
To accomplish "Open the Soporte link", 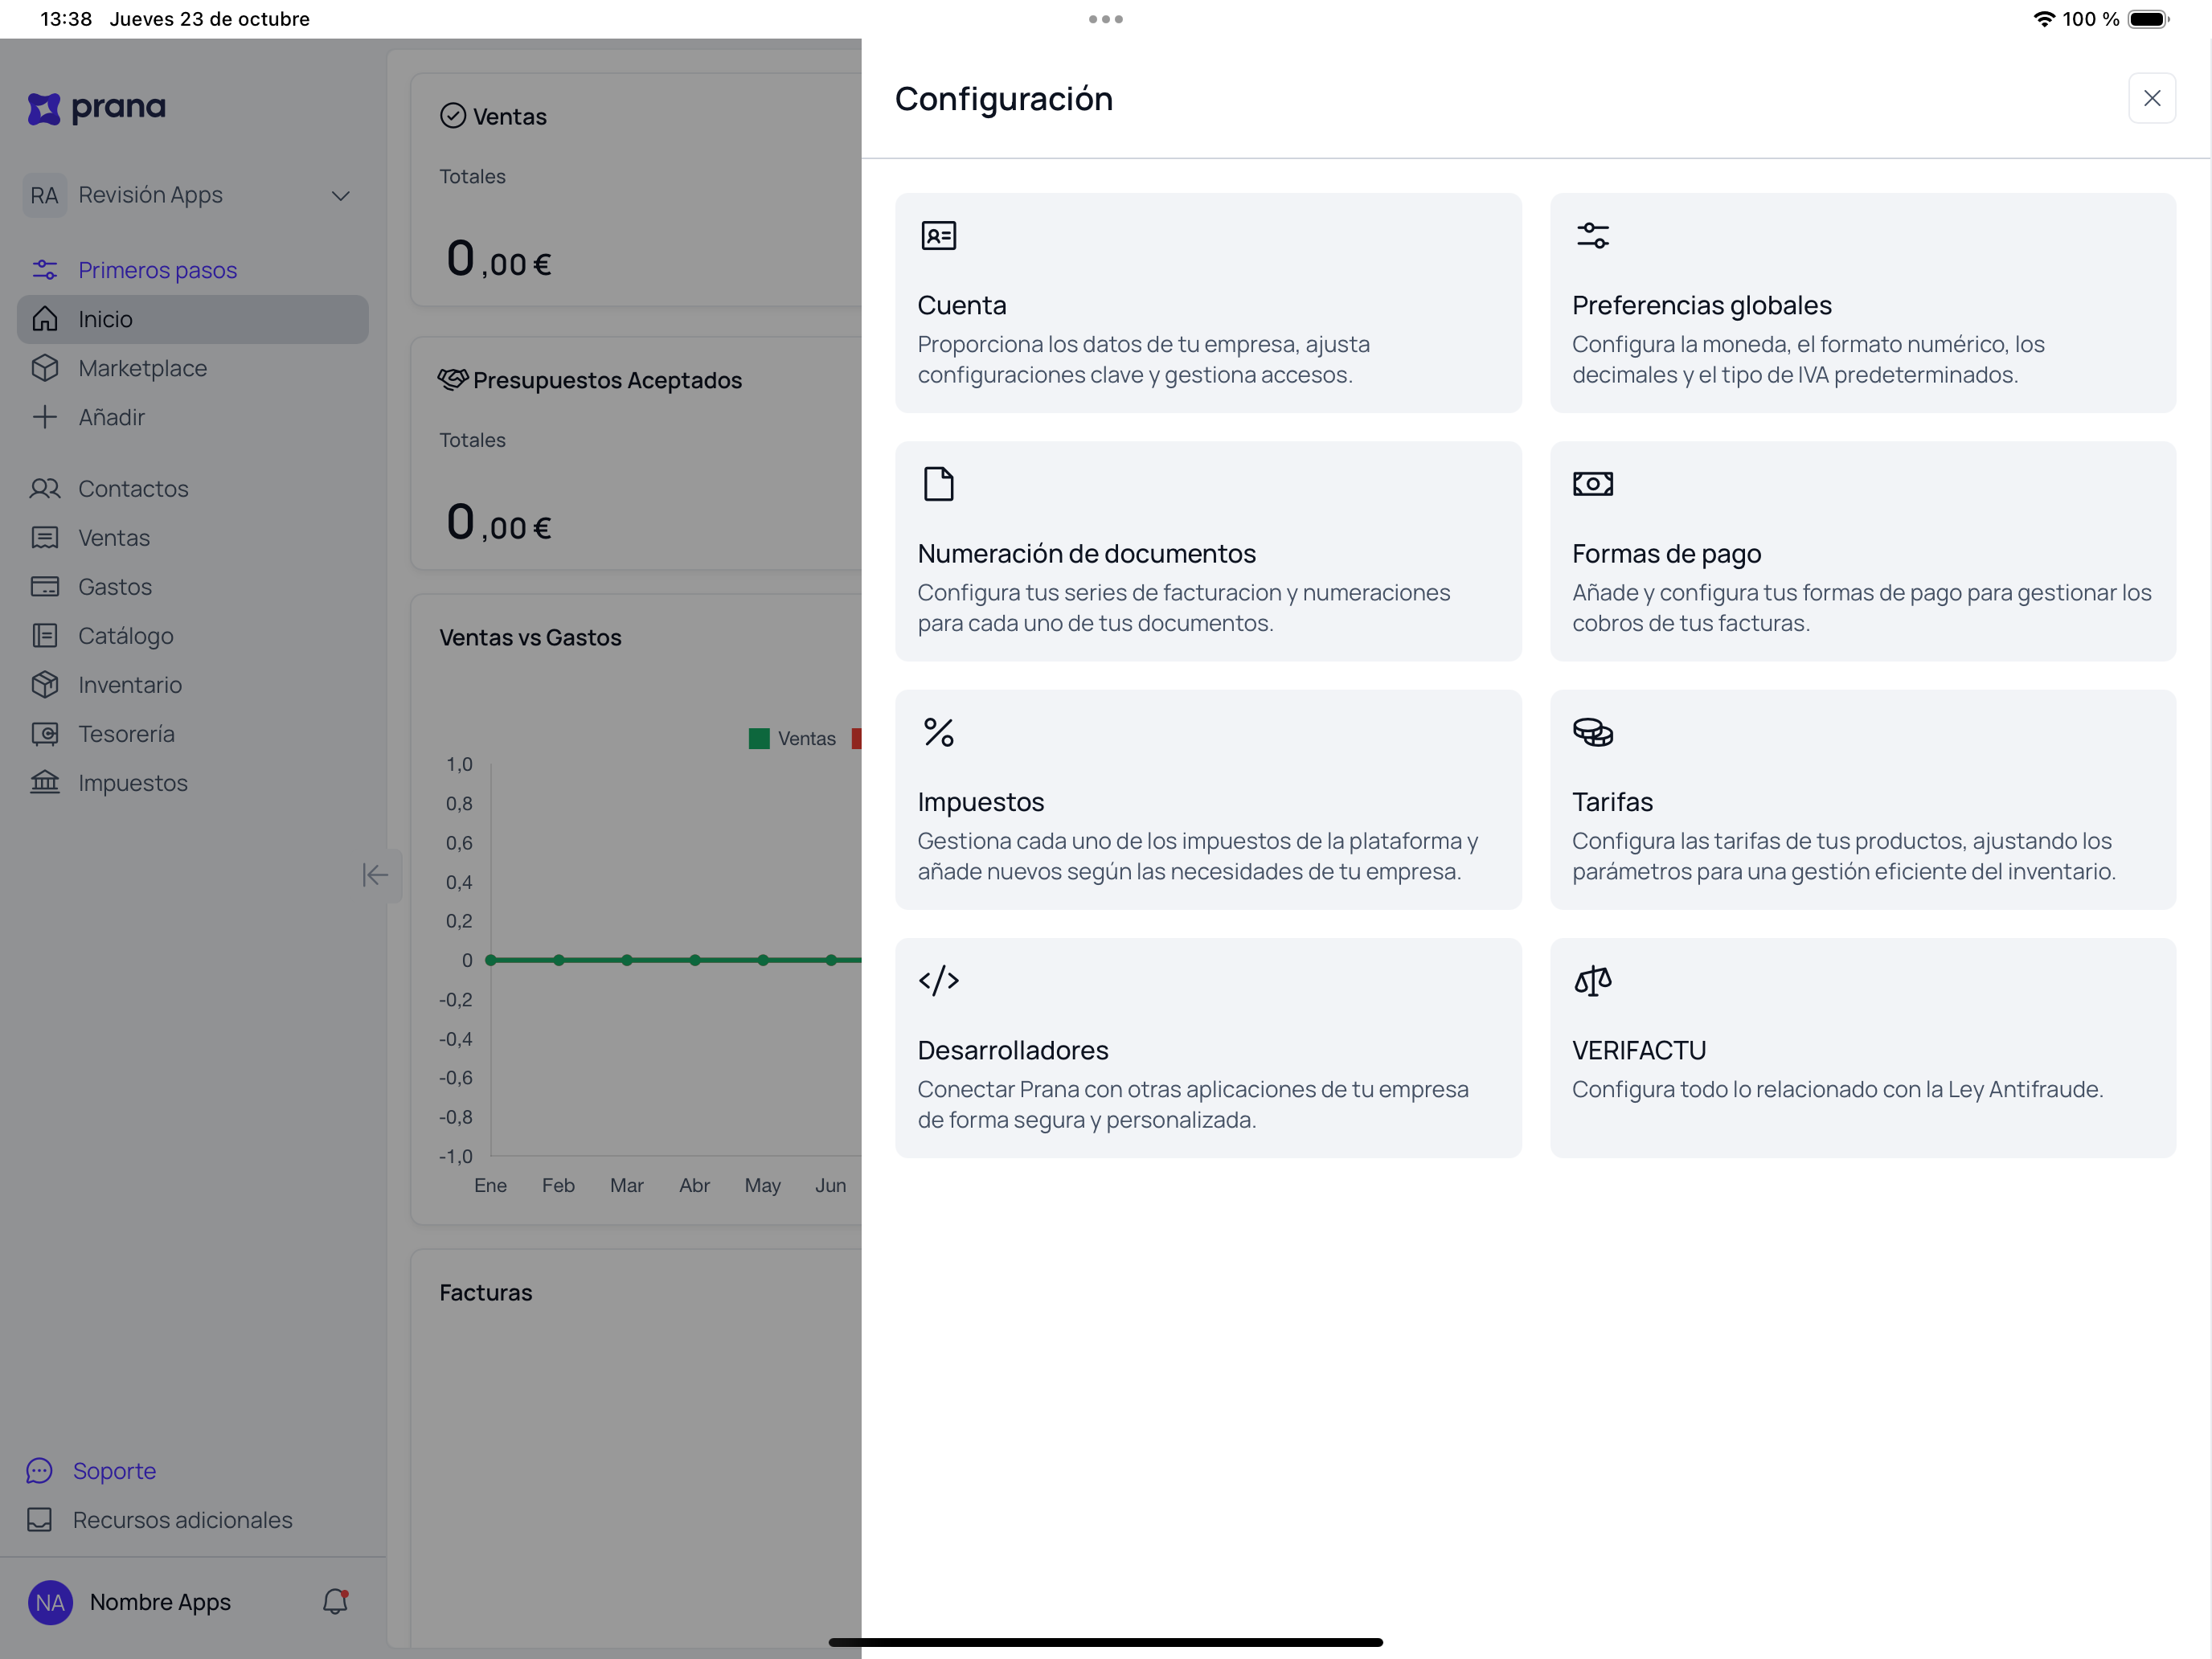I will coord(114,1470).
